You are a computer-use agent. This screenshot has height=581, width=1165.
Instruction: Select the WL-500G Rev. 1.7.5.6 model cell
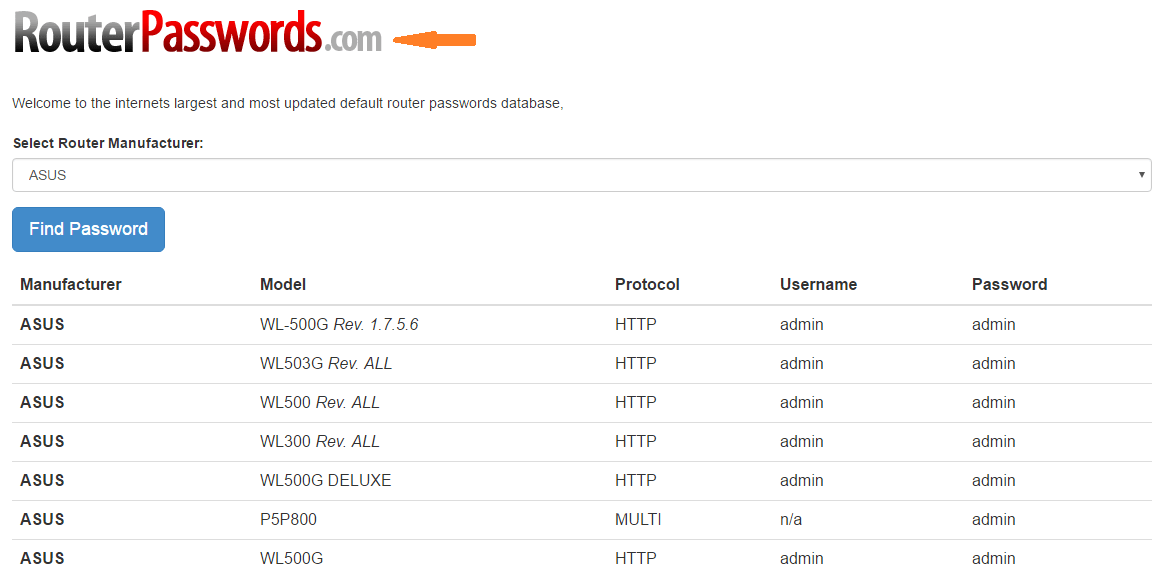[x=339, y=324]
